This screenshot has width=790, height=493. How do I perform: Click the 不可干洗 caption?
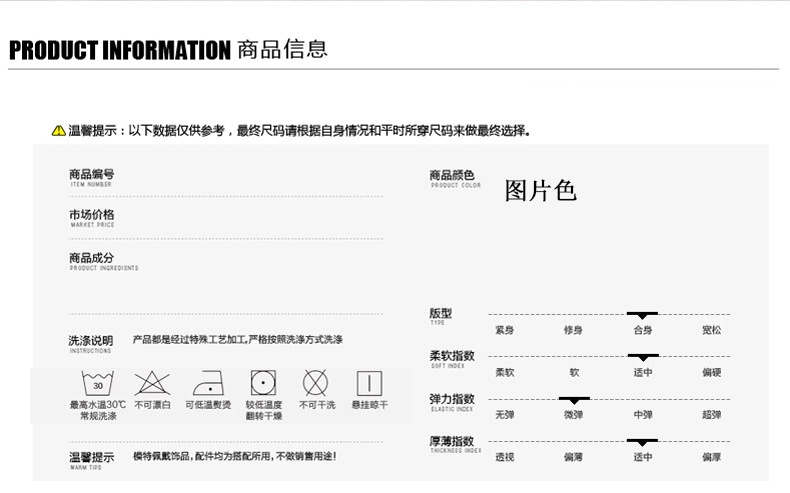coord(317,405)
